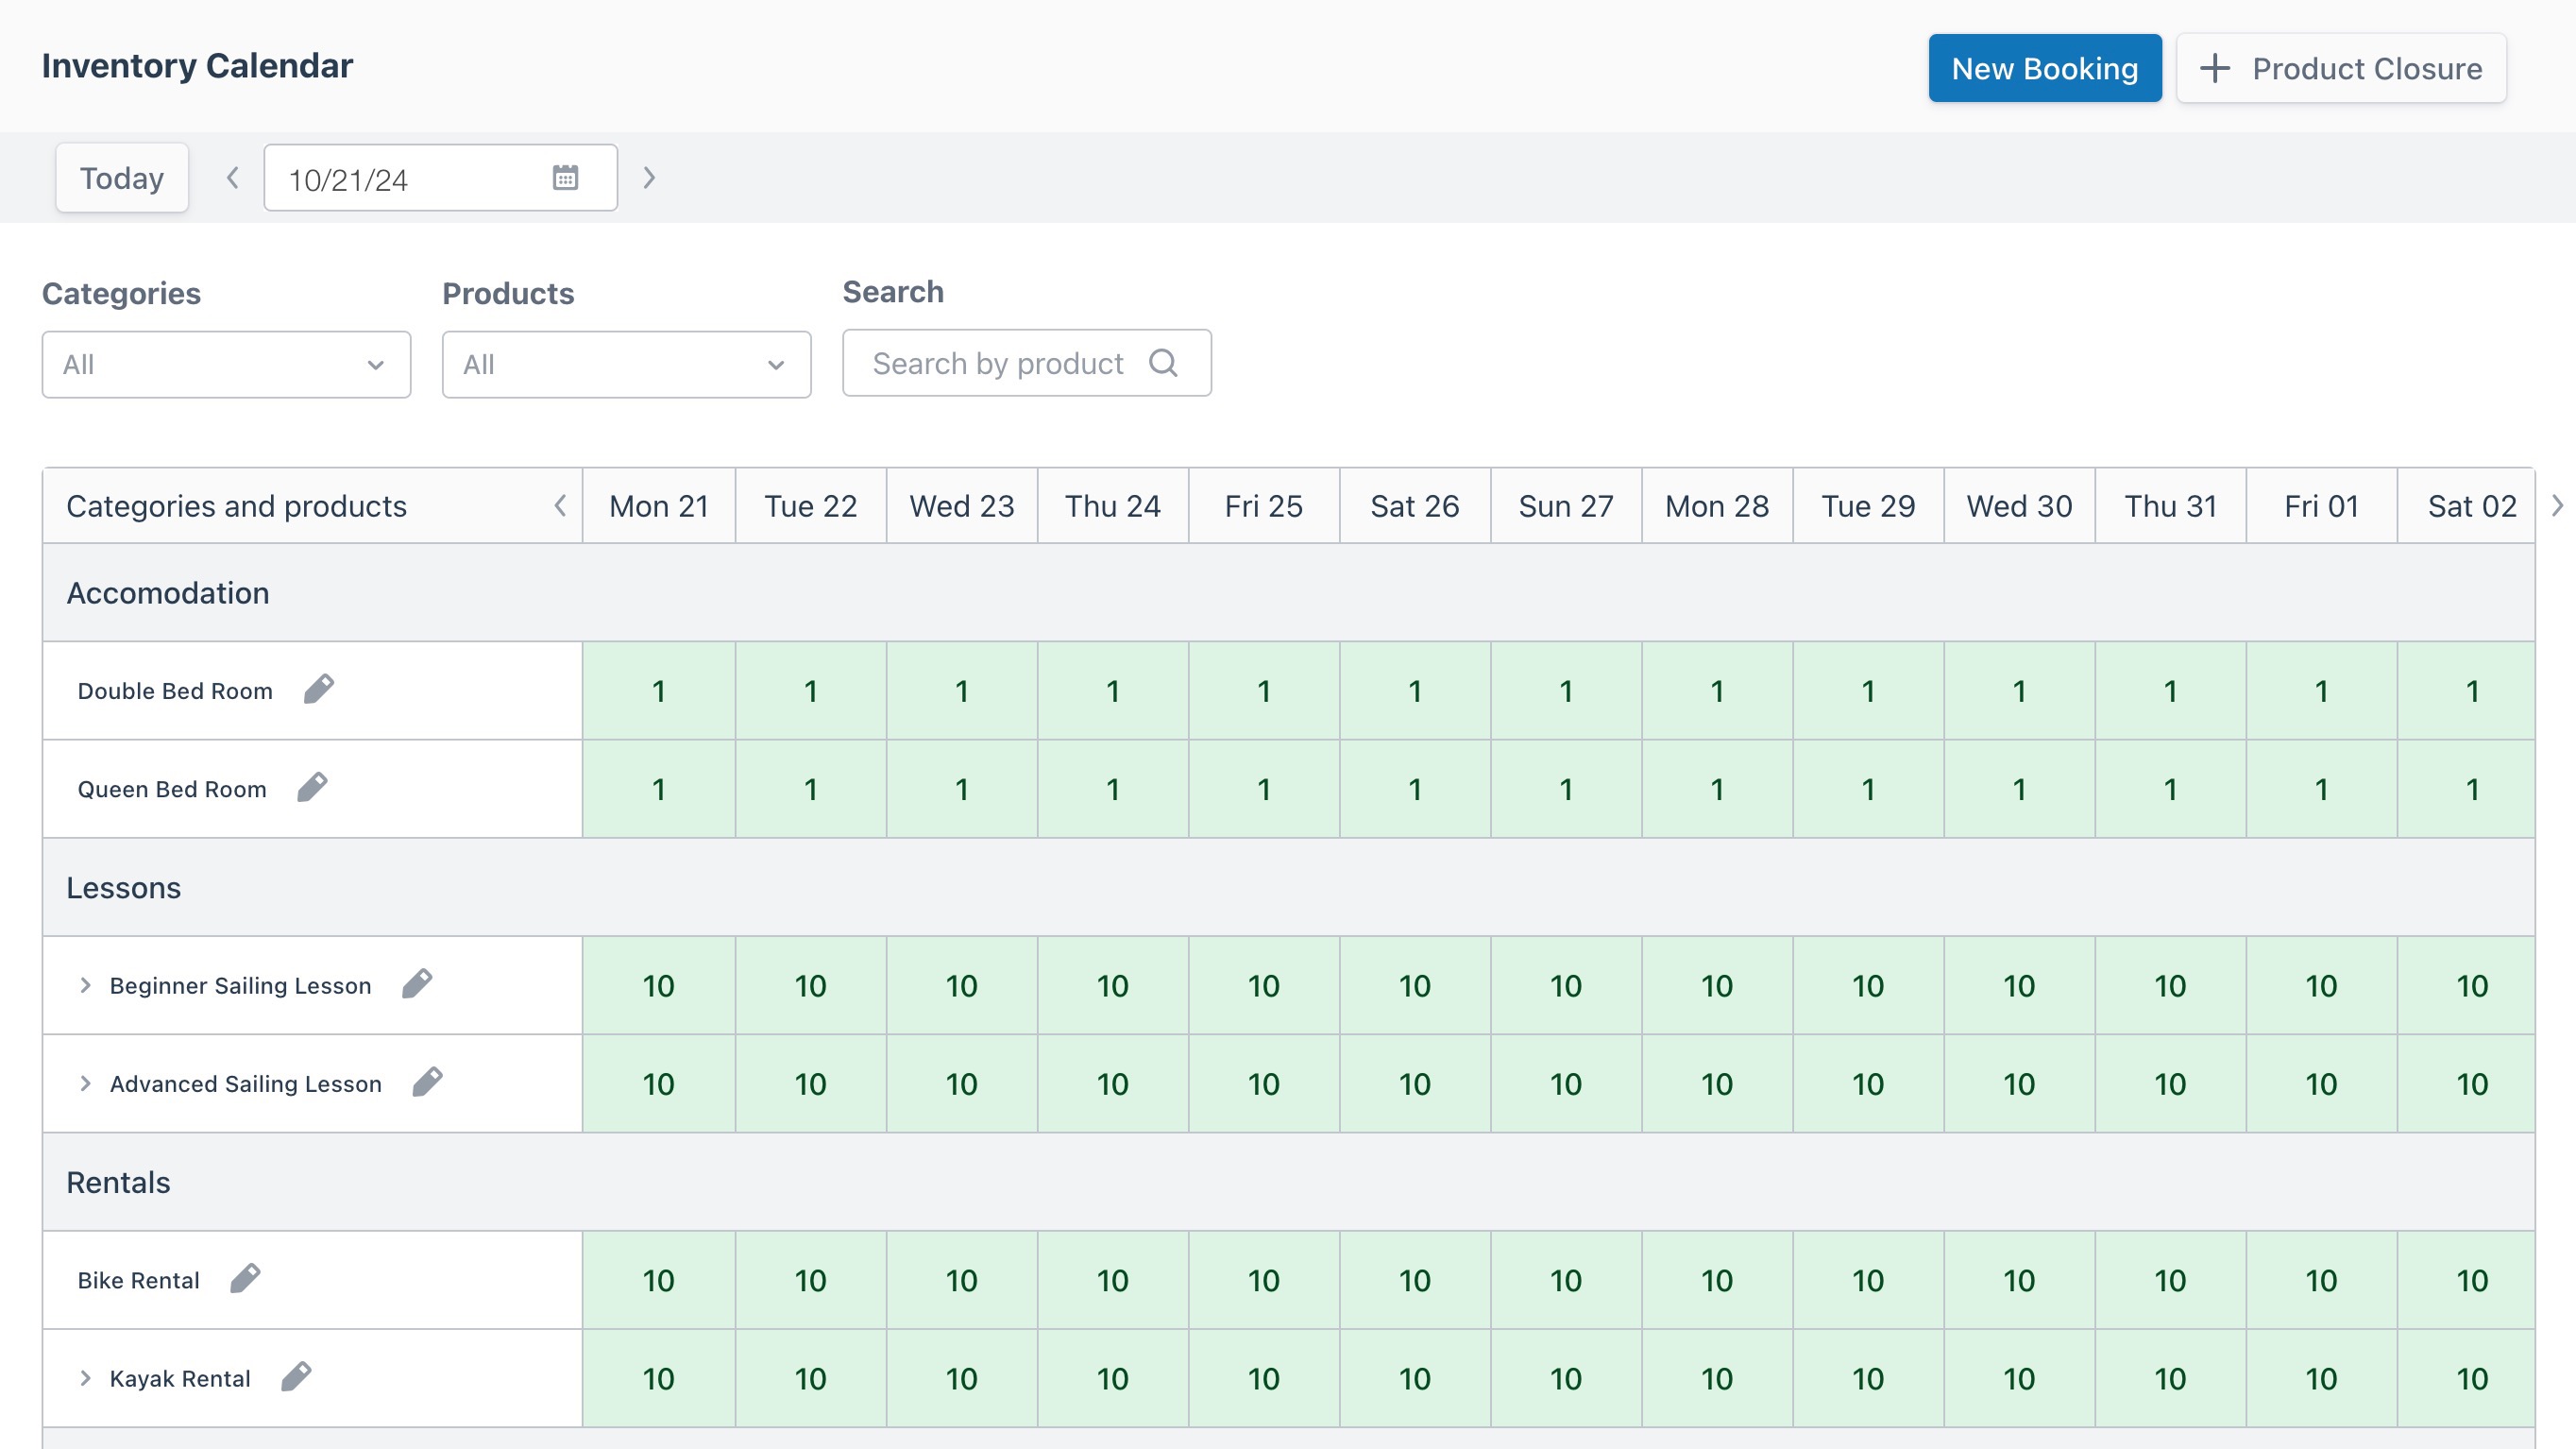Open Advanced Sailing Lesson availability on Sun 27

[1566, 1084]
